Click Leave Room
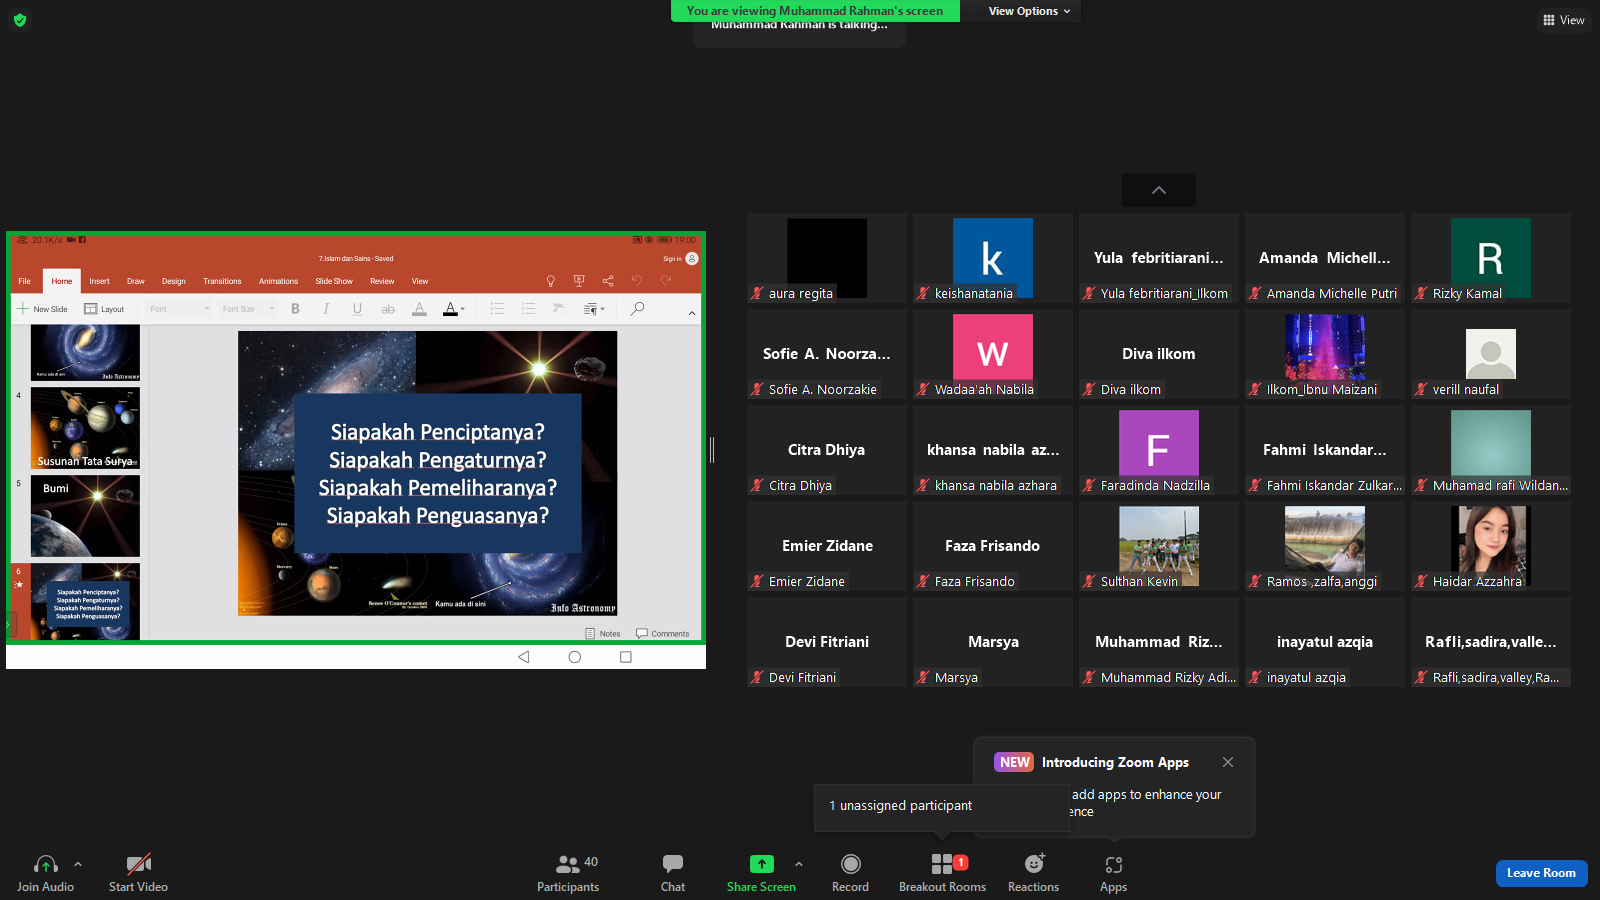 (x=1541, y=873)
